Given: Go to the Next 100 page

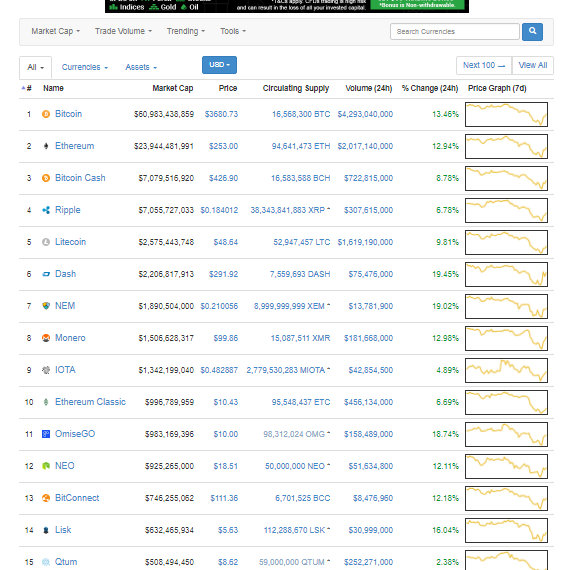Looking at the screenshot, I should [484, 65].
